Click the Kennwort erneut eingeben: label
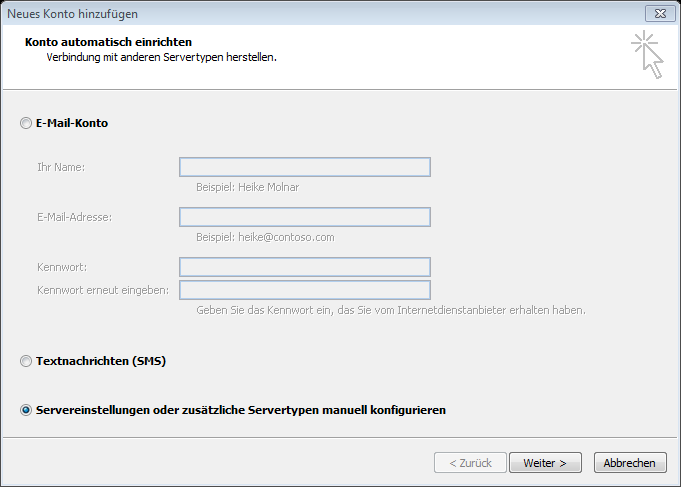 click(103, 290)
